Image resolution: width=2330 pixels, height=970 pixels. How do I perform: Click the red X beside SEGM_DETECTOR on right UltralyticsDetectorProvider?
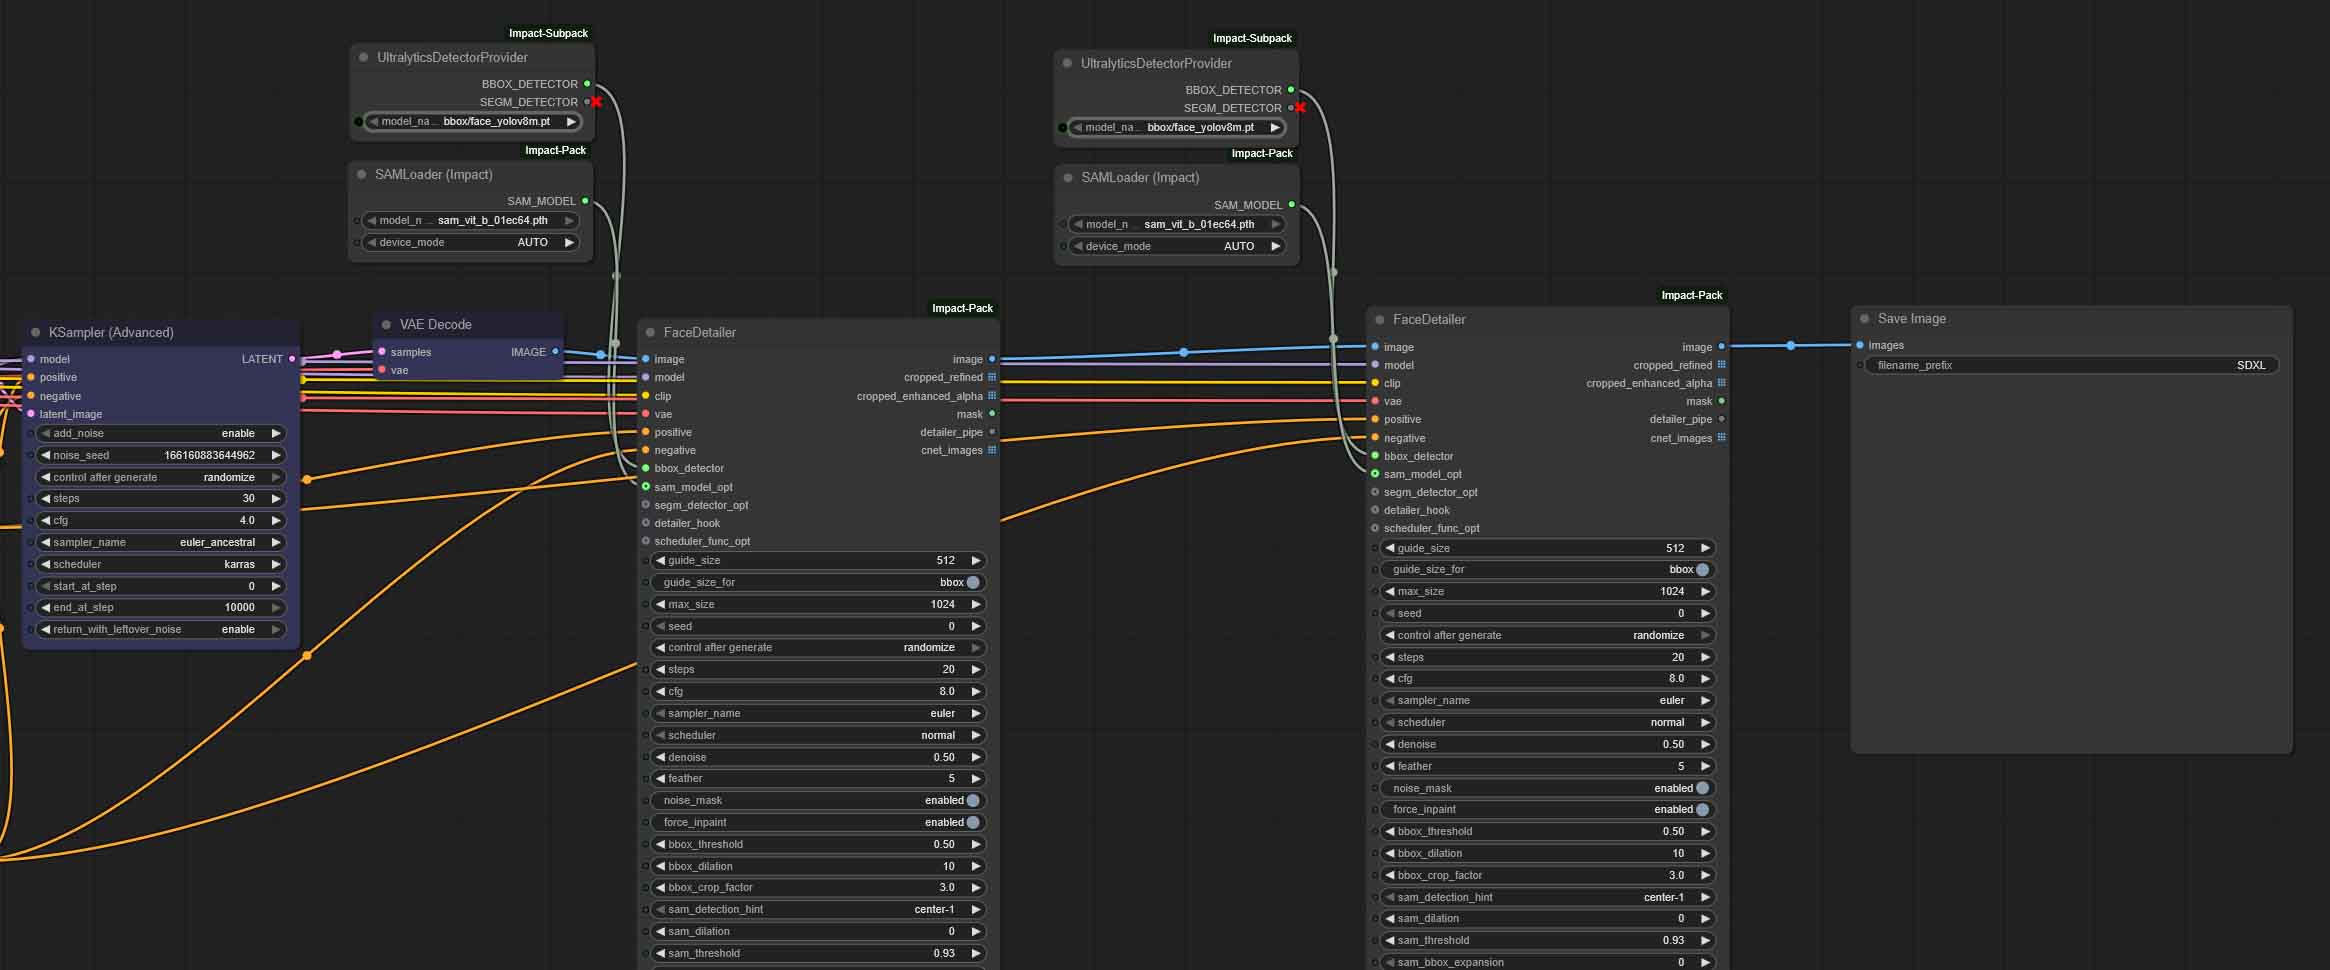pyautogui.click(x=1299, y=108)
